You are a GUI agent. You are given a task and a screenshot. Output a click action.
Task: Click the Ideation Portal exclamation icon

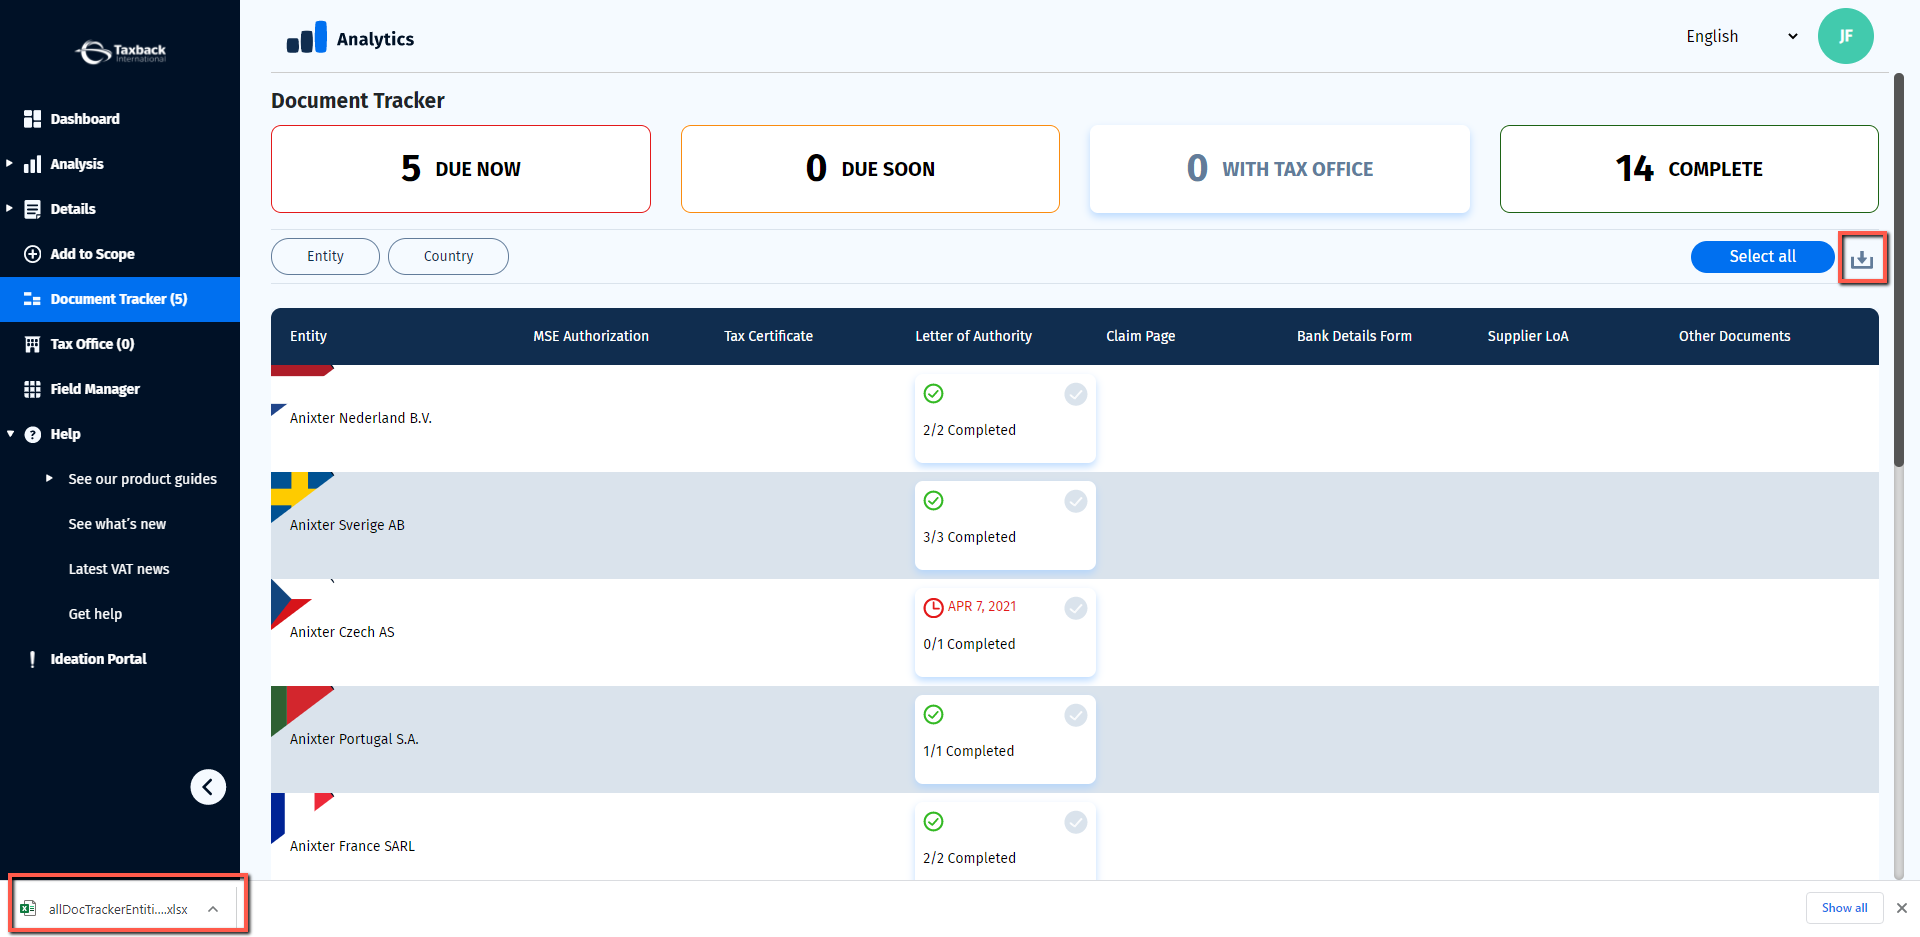[x=33, y=659]
